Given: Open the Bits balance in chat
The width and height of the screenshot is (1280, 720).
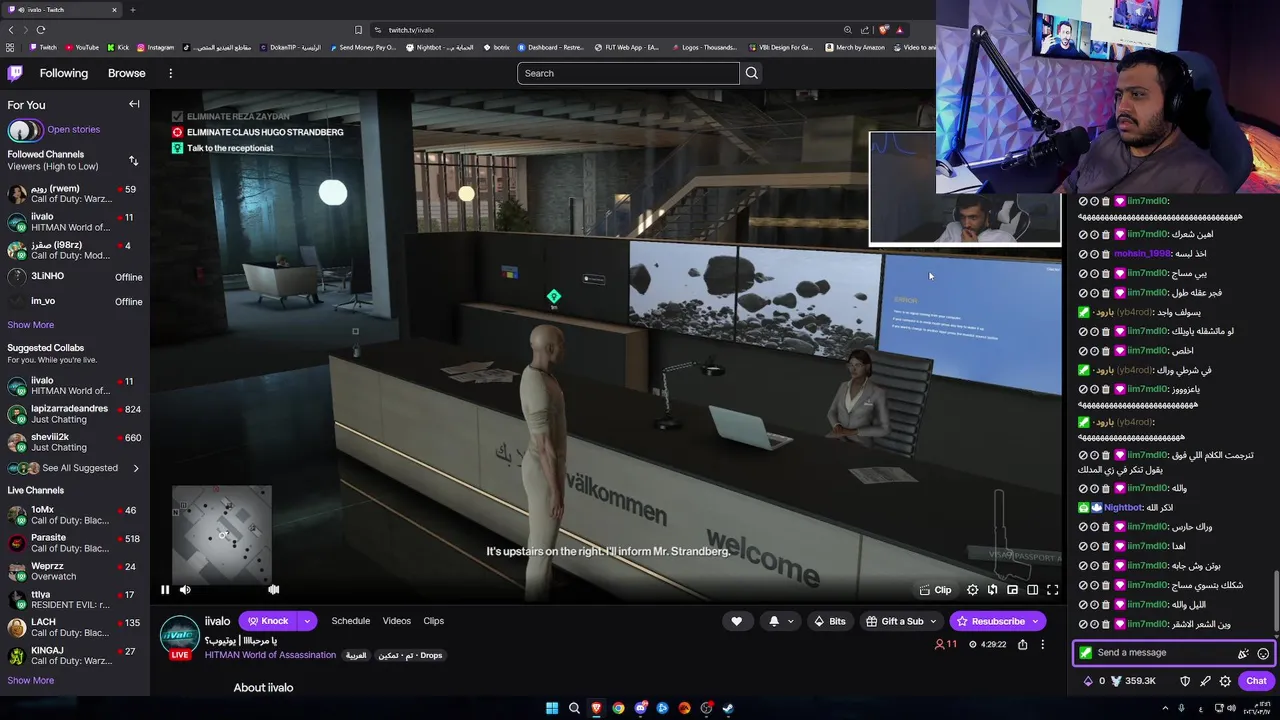Looking at the screenshot, I should point(1094,681).
